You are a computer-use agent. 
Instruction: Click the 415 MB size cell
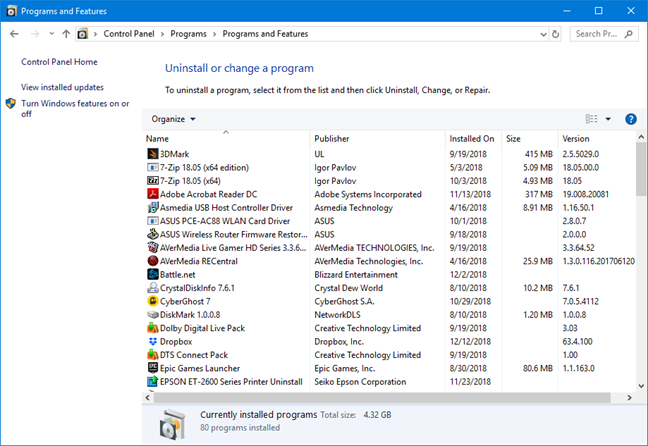point(538,154)
